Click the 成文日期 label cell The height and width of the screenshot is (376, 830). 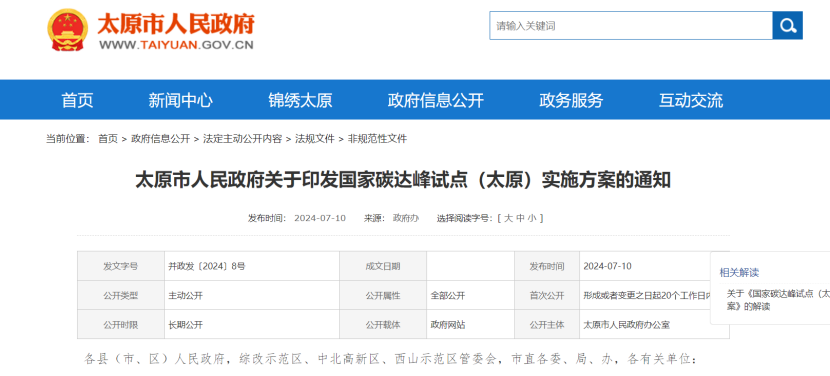tap(383, 266)
